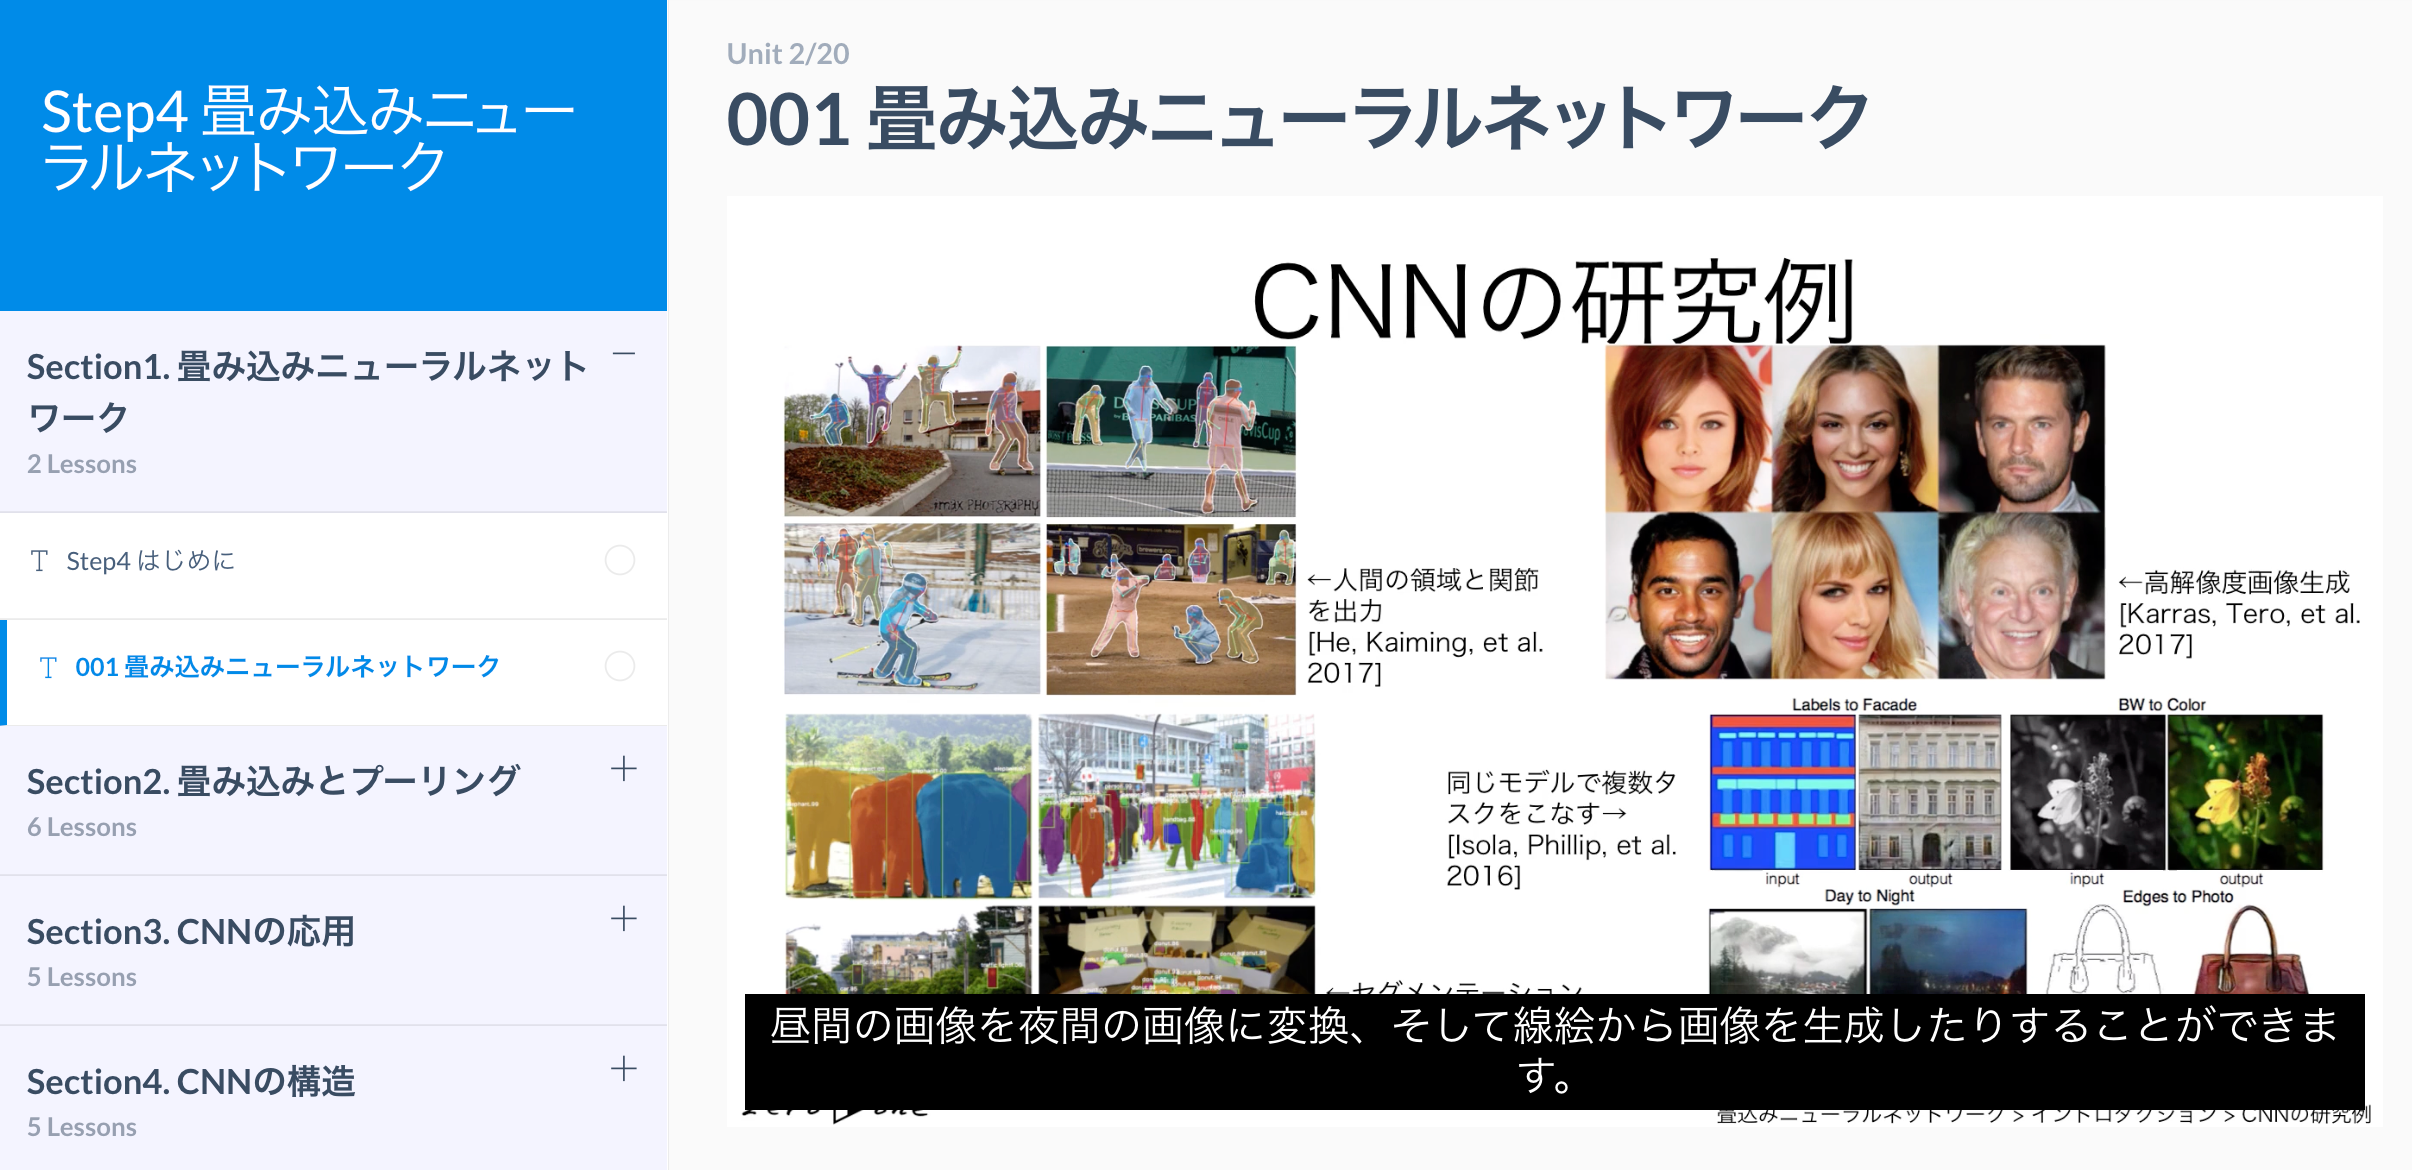Screen dimensions: 2412x1170
Task: Mark Step4 はじめに lesson completion circle
Action: point(619,560)
